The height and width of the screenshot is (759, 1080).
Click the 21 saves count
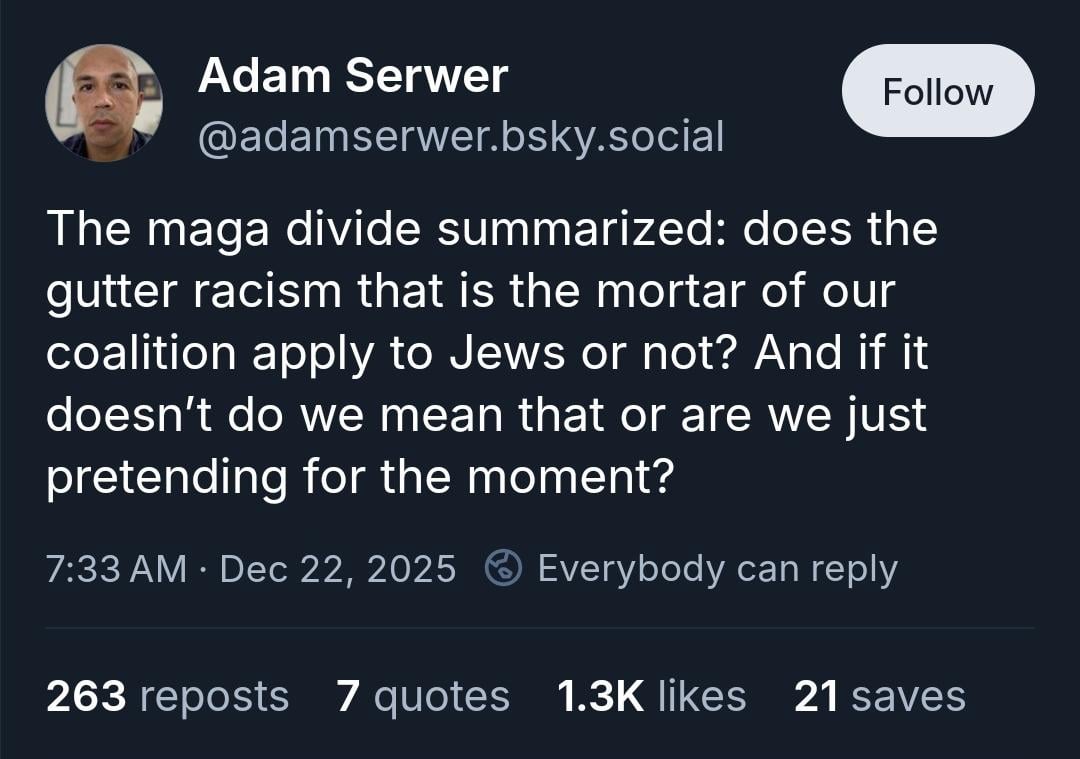point(879,696)
